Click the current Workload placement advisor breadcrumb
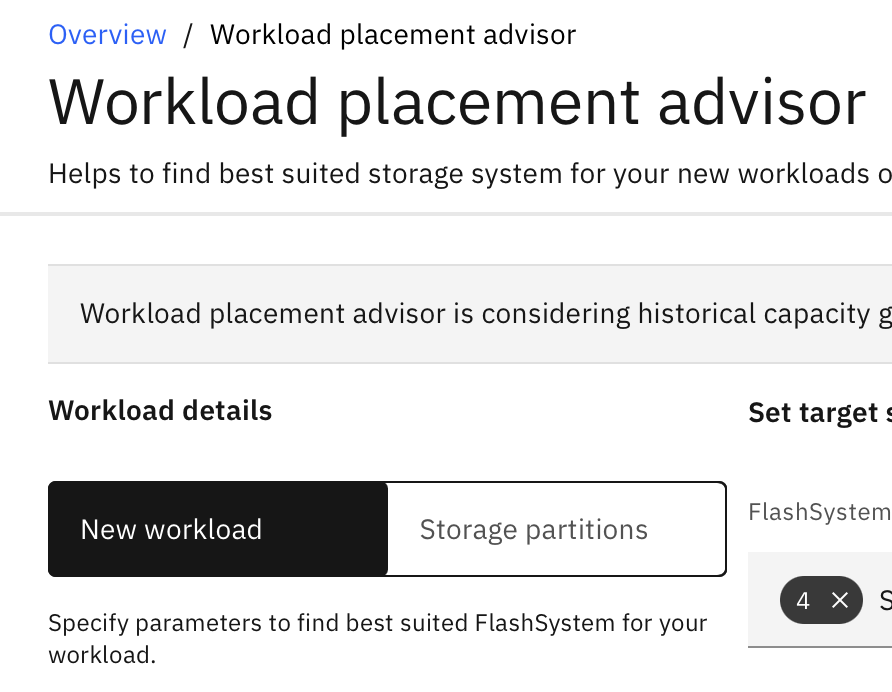This screenshot has height=692, width=892. 393,35
